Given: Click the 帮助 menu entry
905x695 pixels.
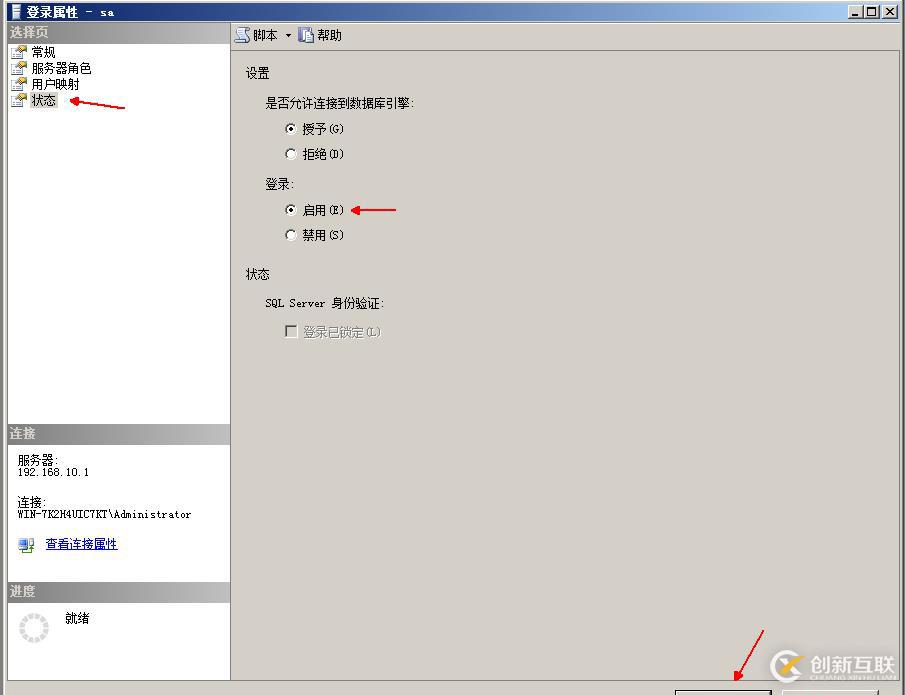Looking at the screenshot, I should pyautogui.click(x=328, y=34).
